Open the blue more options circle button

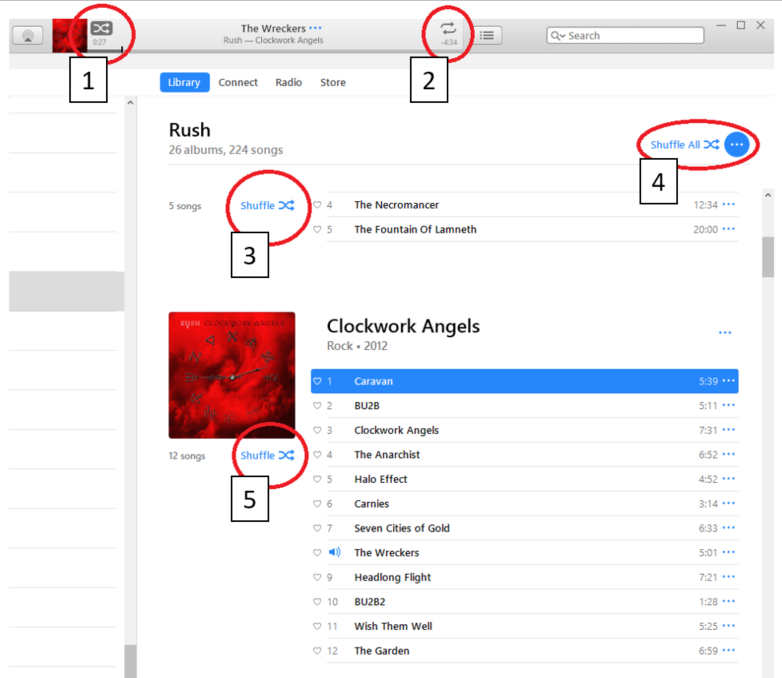[737, 145]
